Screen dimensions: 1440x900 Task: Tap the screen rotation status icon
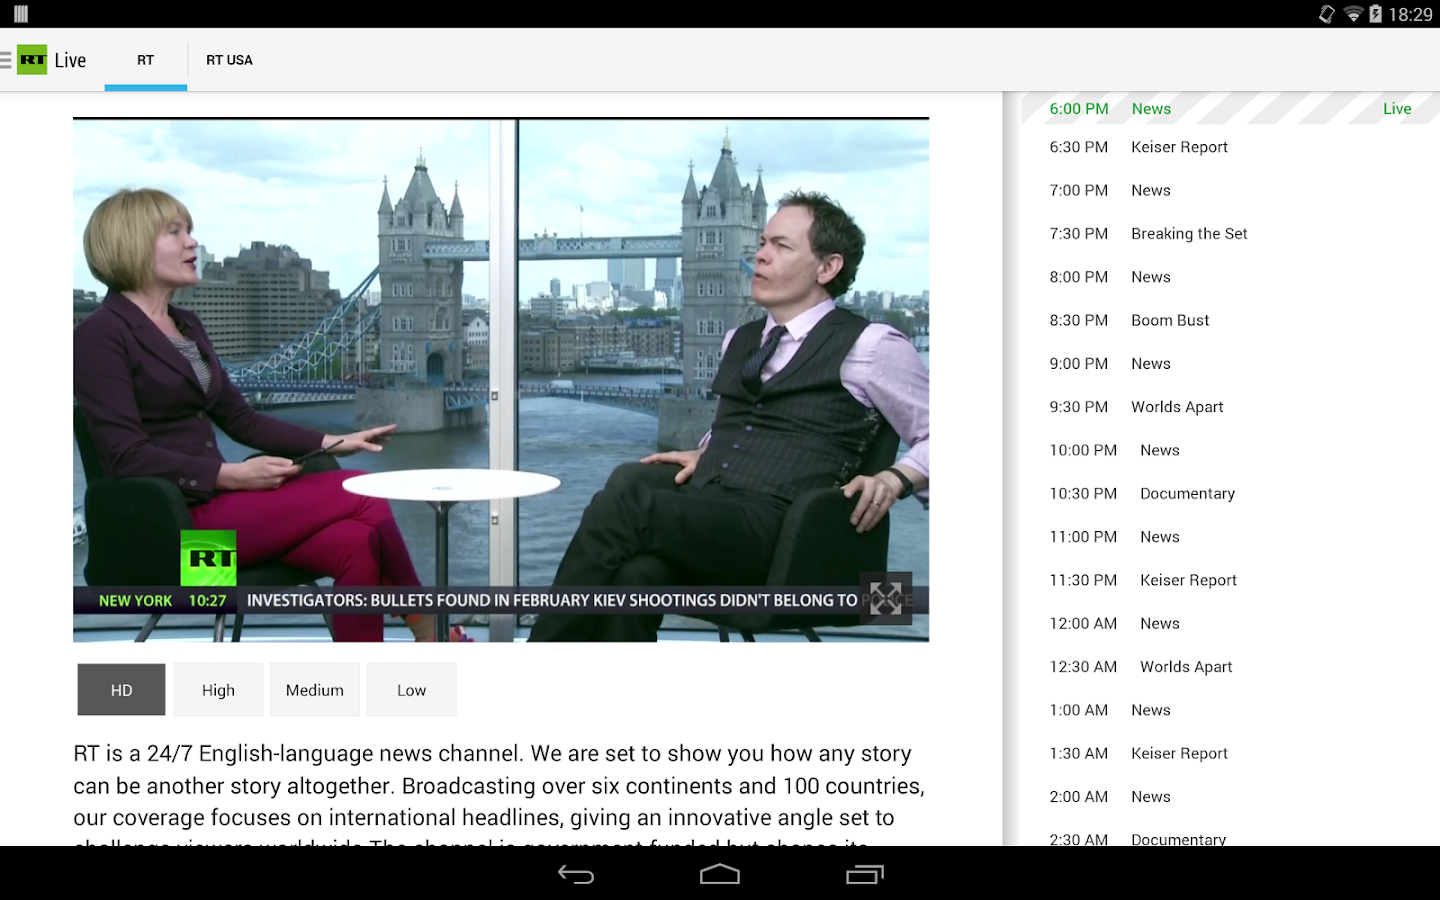click(1327, 14)
